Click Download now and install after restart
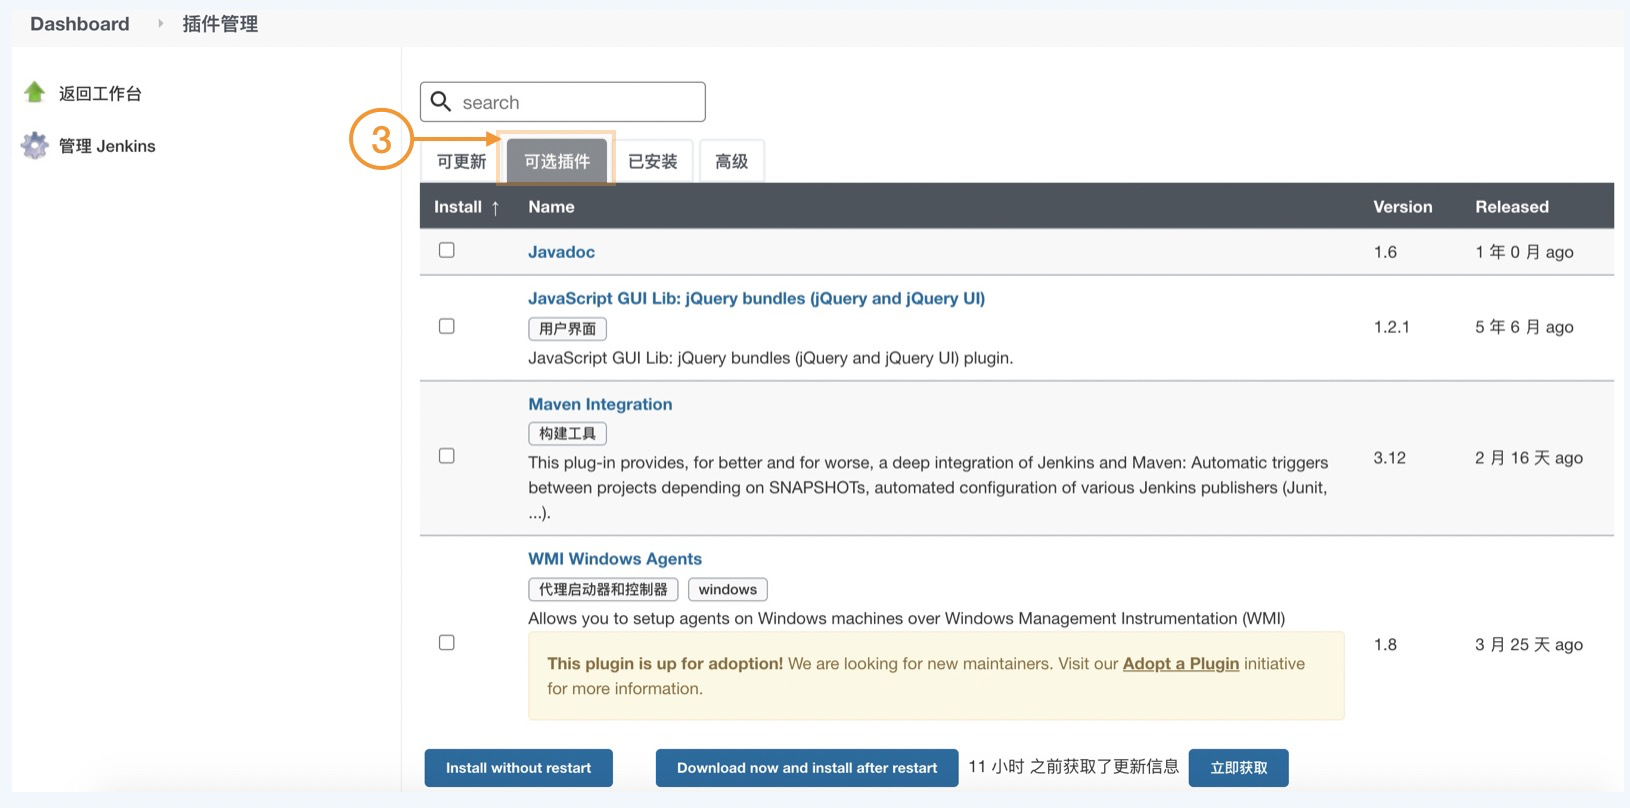Viewport: 1630px width, 808px height. tap(807, 768)
